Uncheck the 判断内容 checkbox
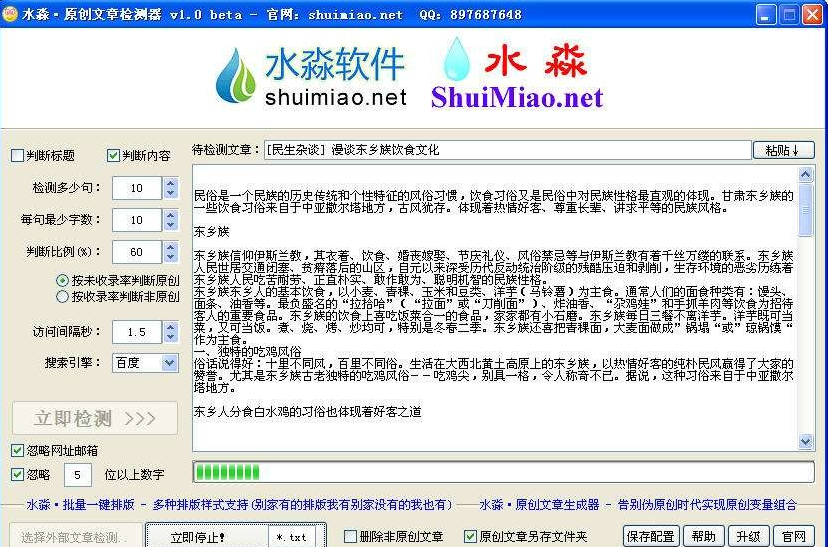 (x=113, y=155)
